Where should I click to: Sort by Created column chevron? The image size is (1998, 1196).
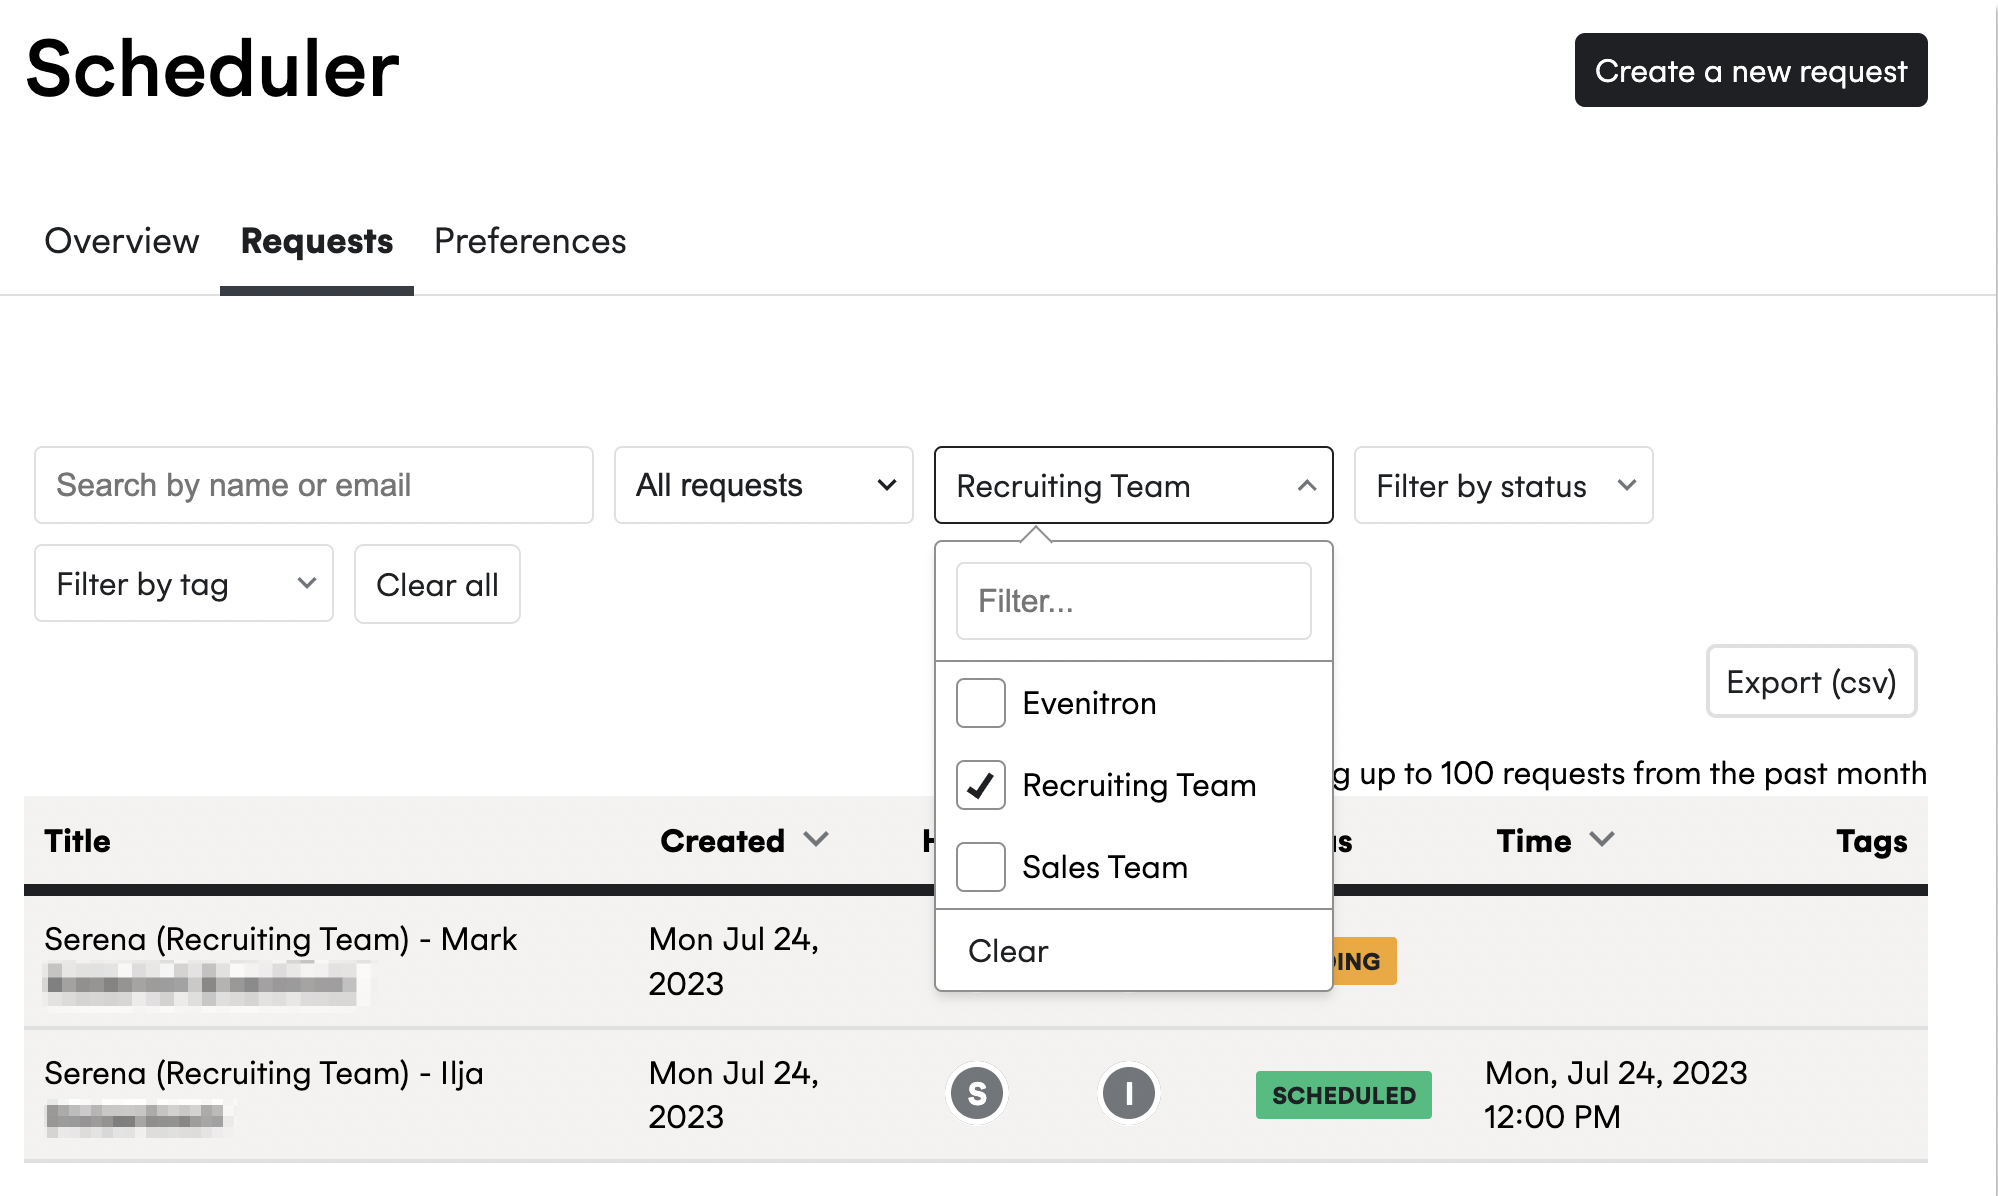click(816, 840)
